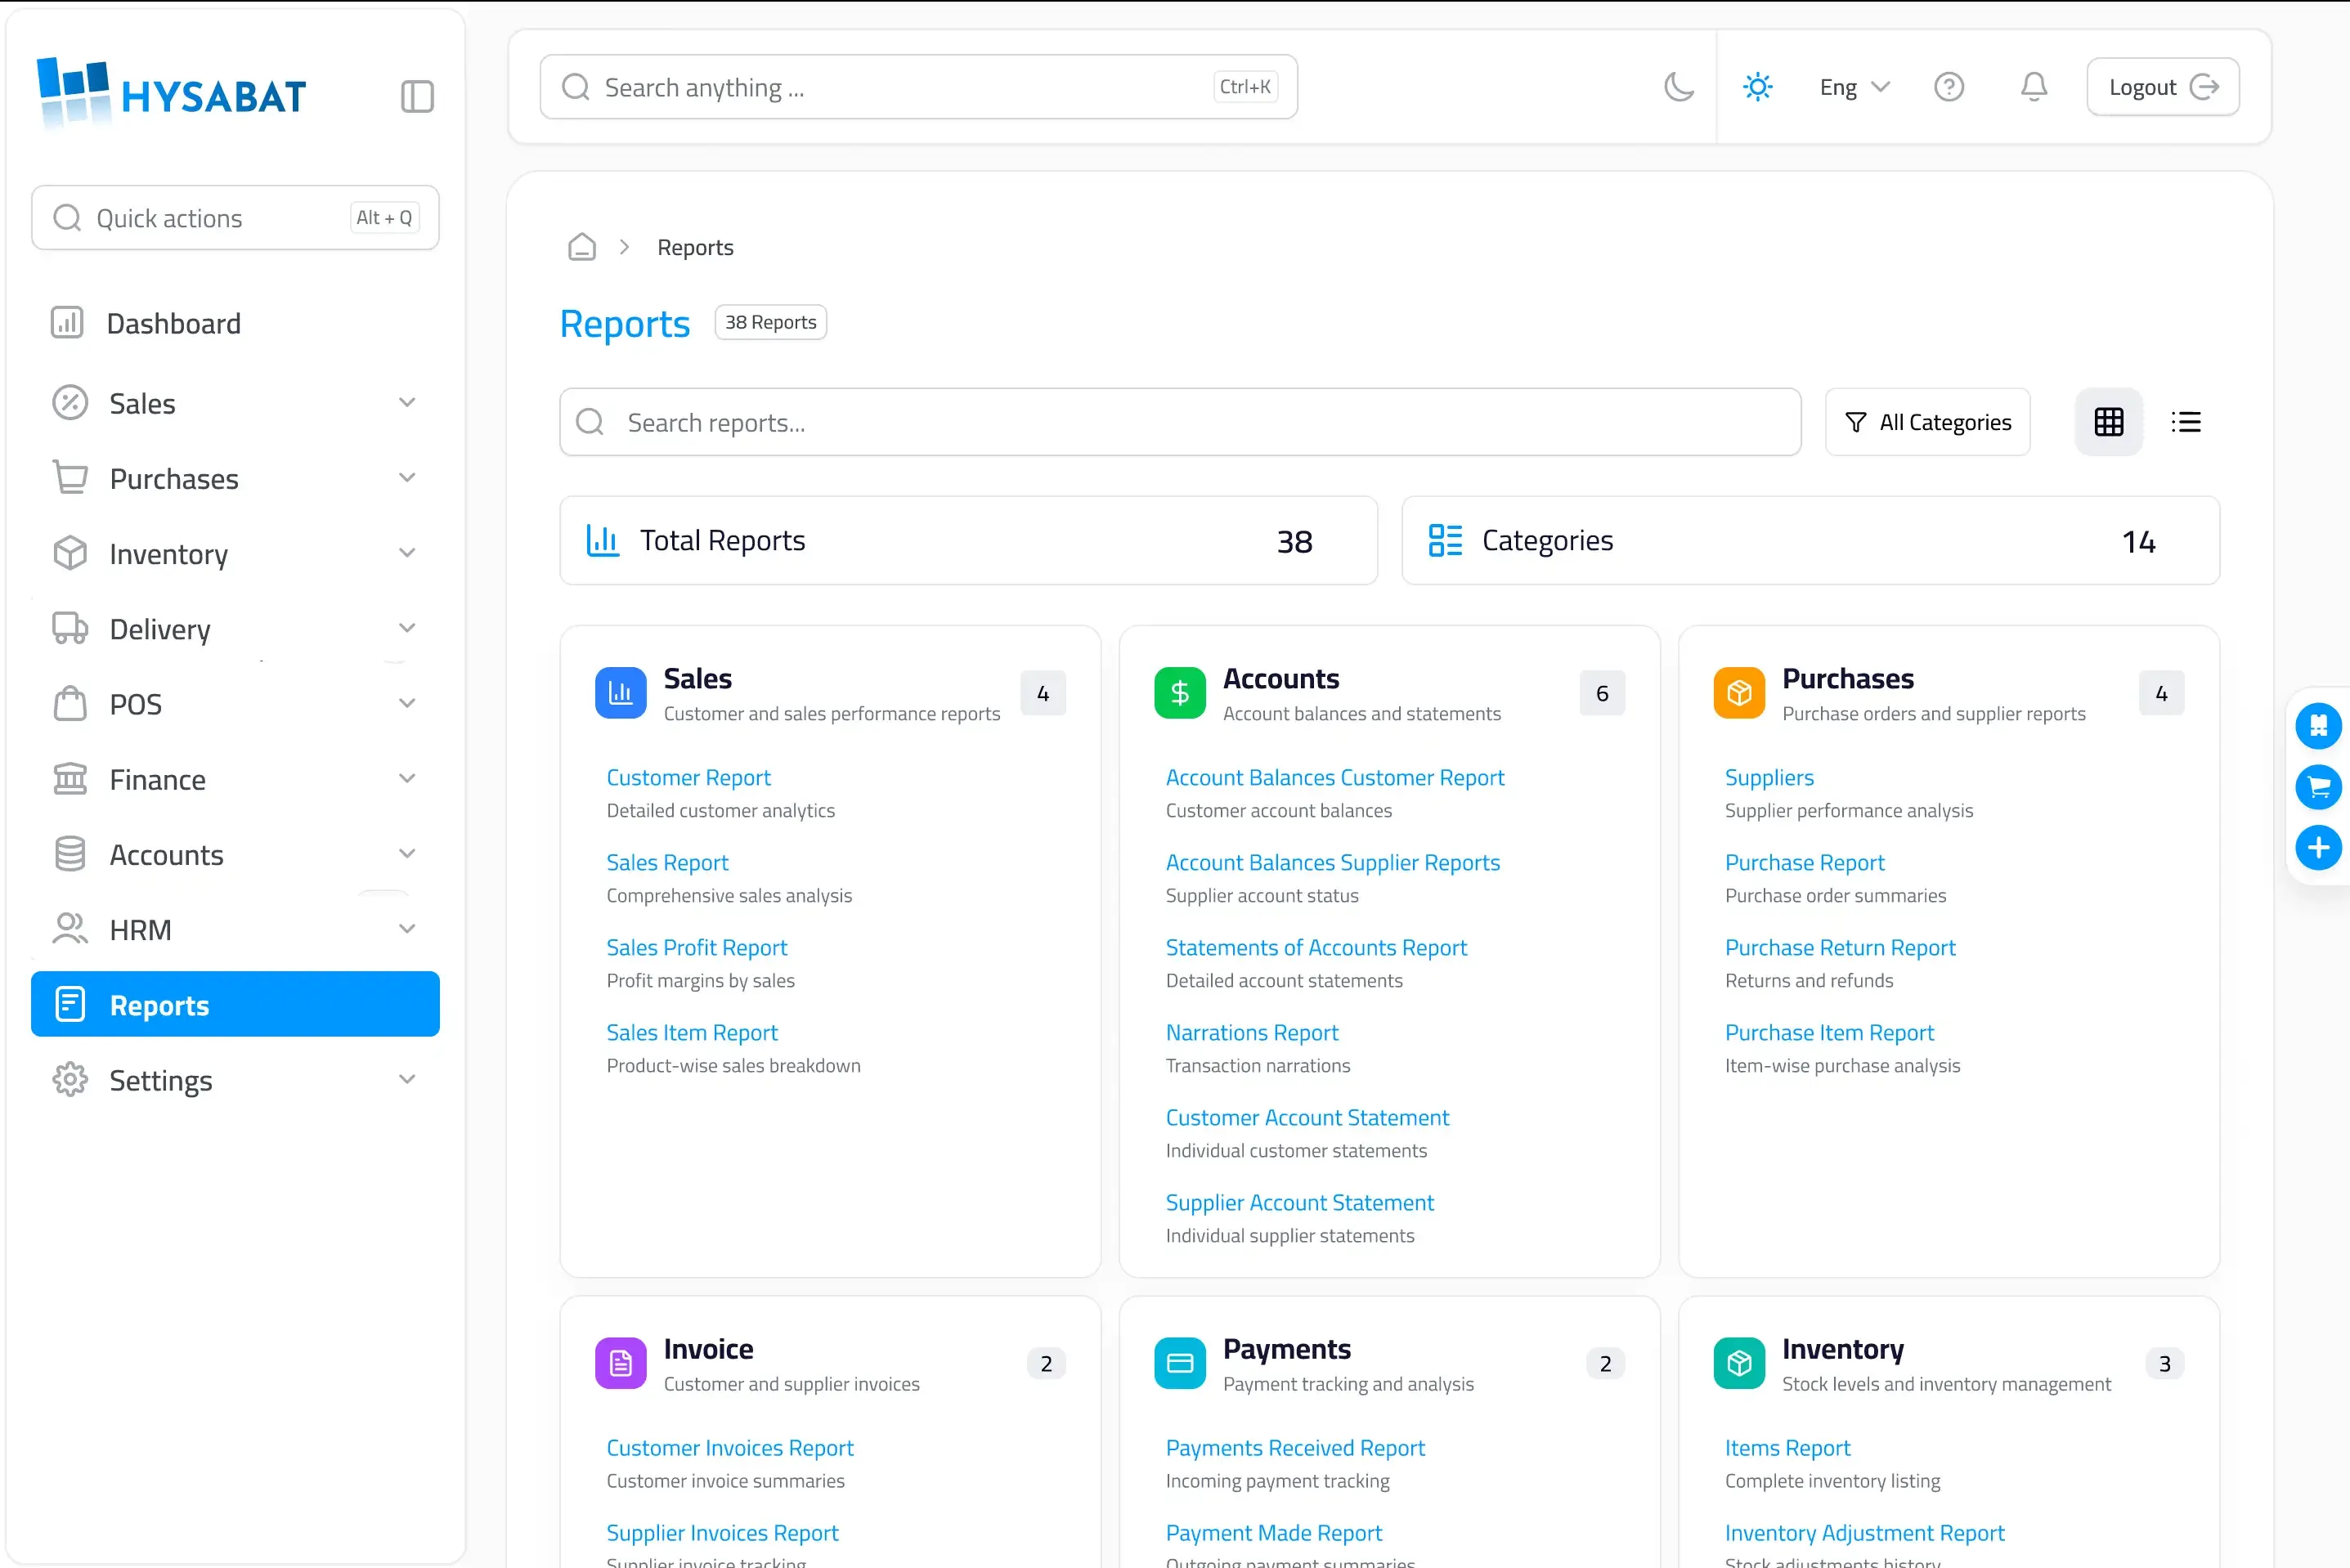Open Statements of Accounts Report
The image size is (2350, 1568).
(1316, 947)
